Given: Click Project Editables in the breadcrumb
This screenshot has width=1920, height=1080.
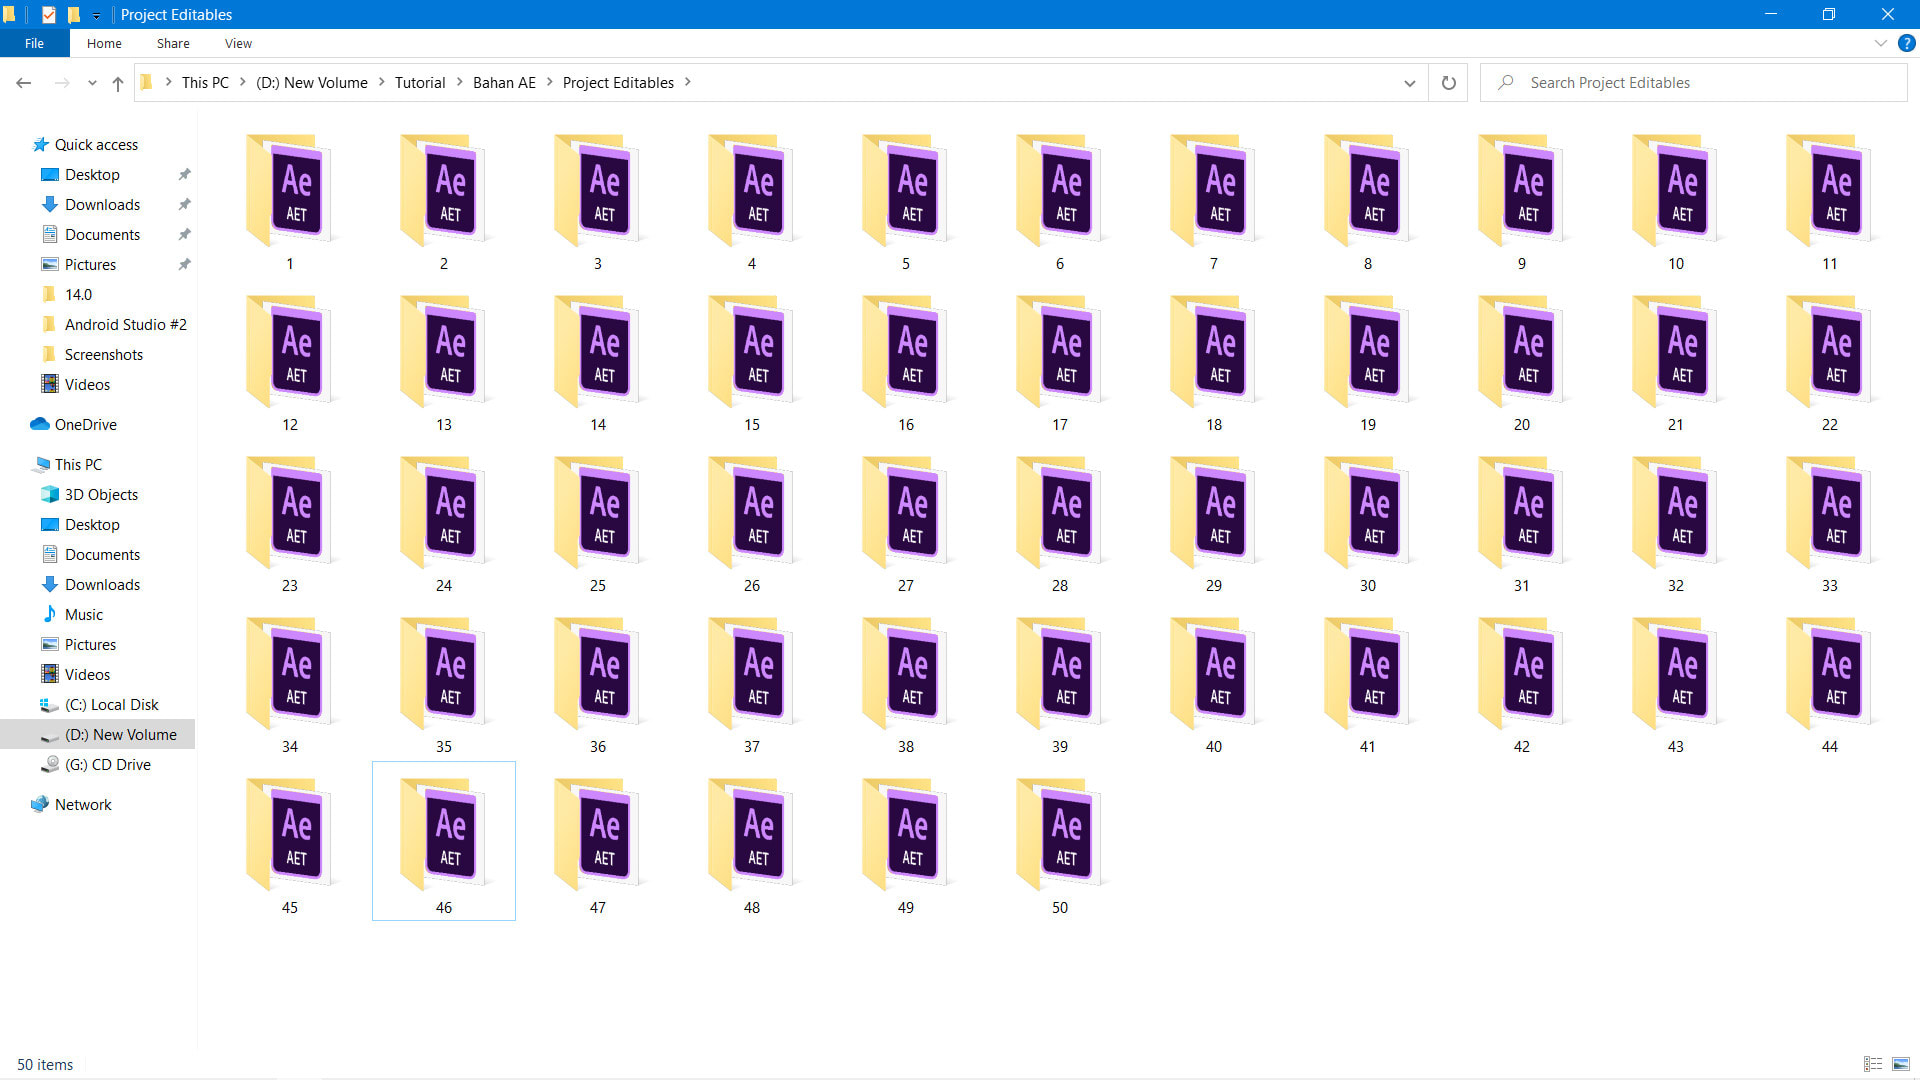Looking at the screenshot, I should tap(618, 82).
